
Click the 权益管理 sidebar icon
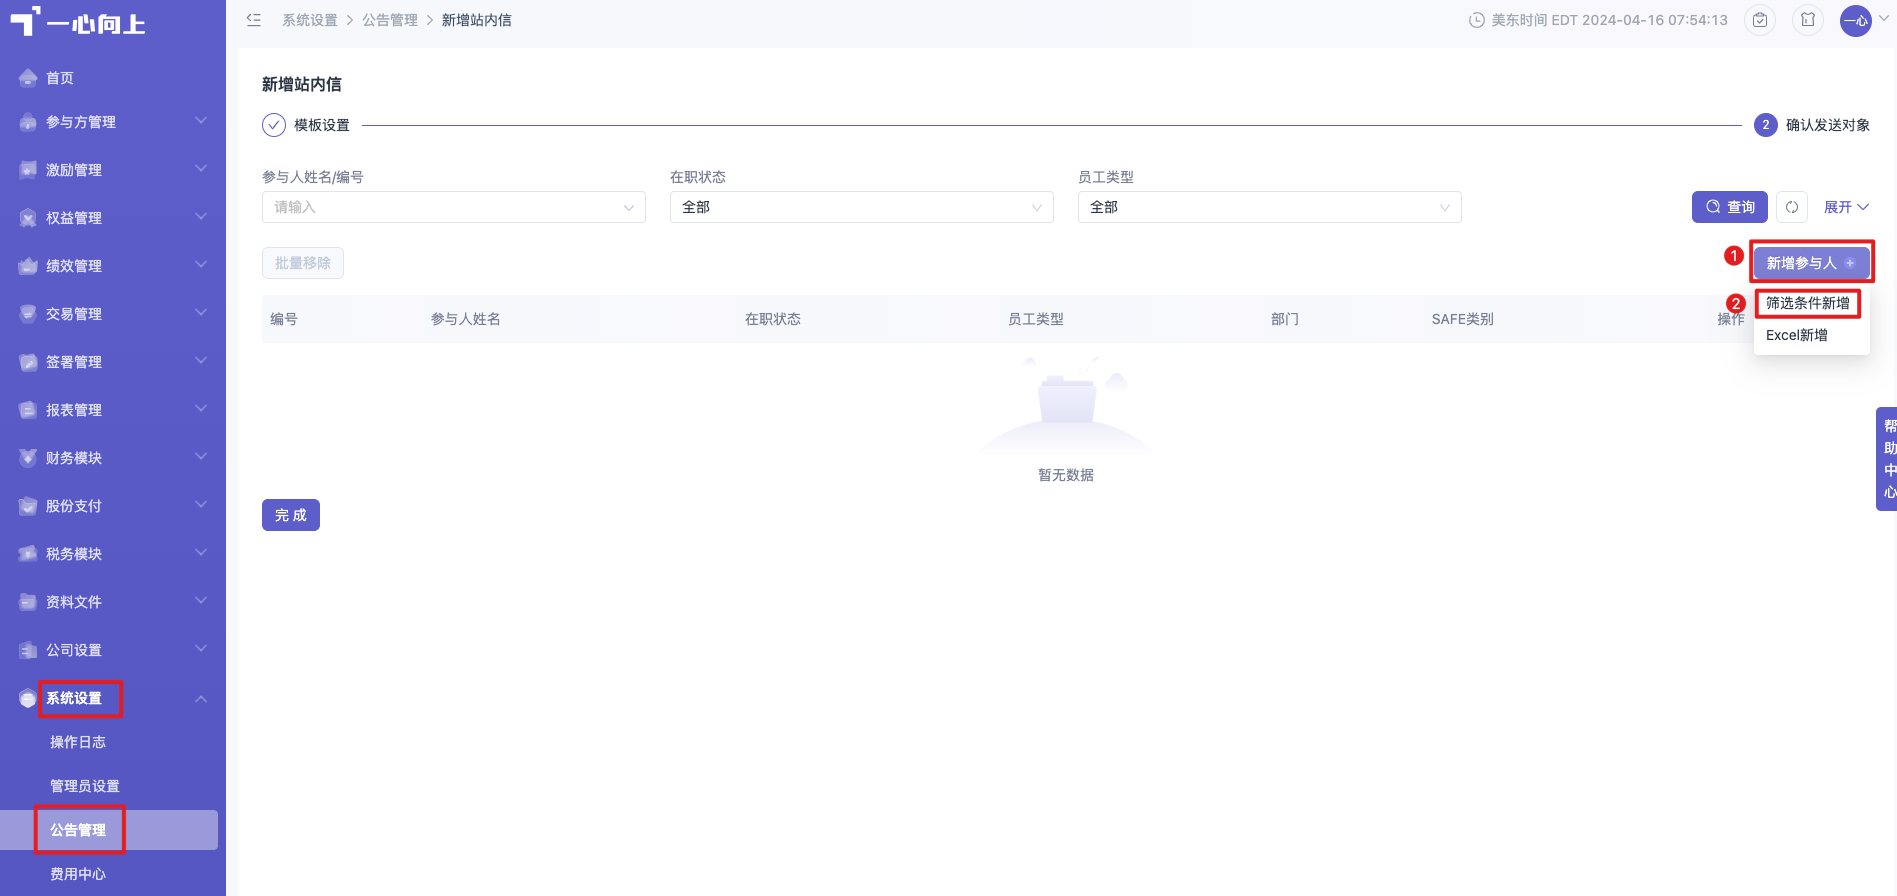(28, 218)
